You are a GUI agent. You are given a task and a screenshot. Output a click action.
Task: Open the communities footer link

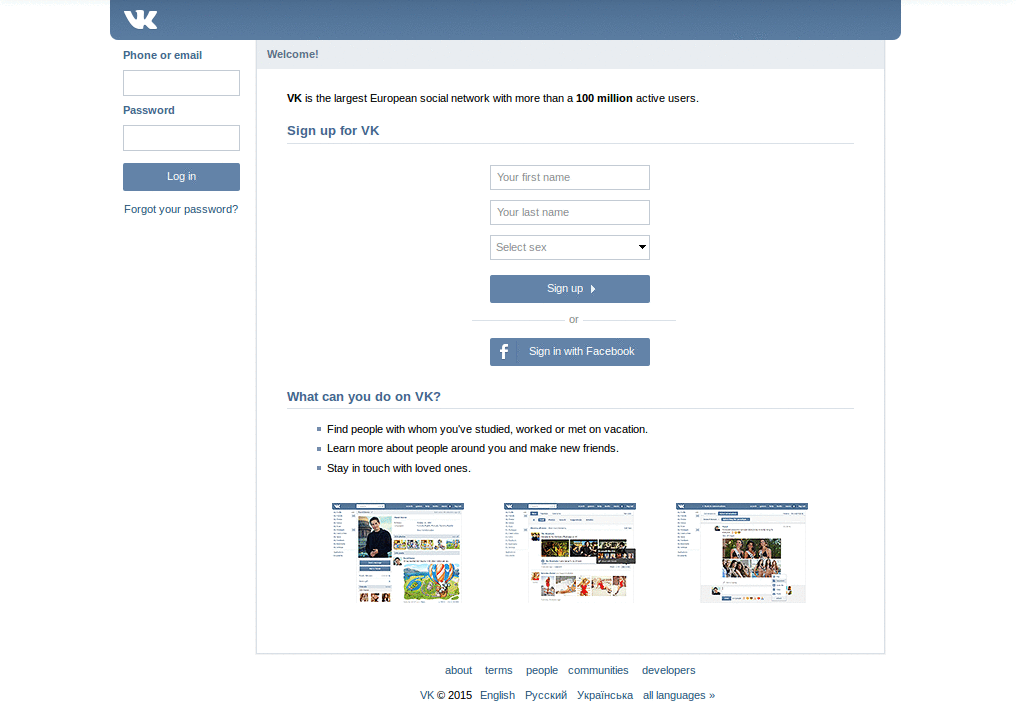[x=598, y=670]
